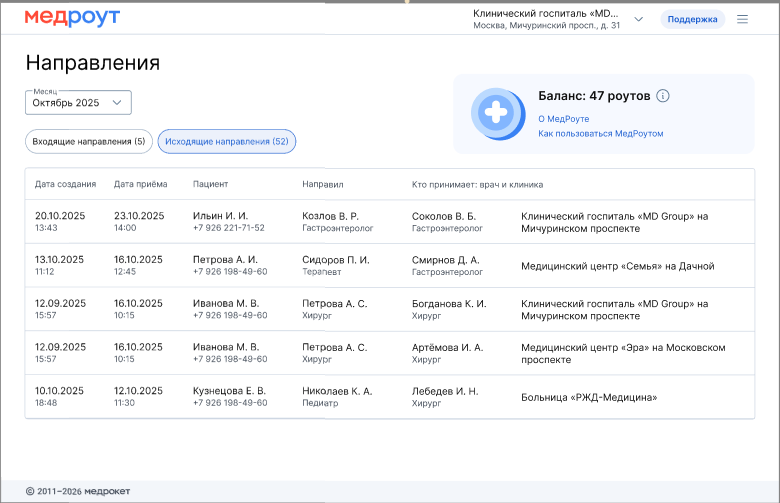This screenshot has width=780, height=503.
Task: Click Медицинский центр «Эра» на Московском проспекте
Action: 623,354
